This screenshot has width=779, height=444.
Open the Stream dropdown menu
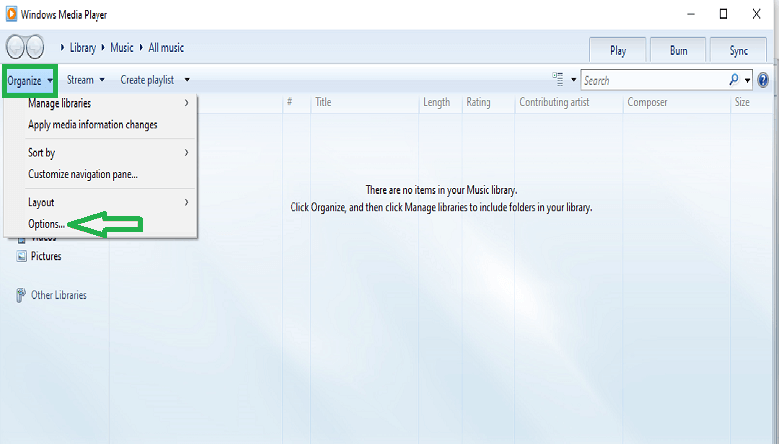pyautogui.click(x=85, y=80)
